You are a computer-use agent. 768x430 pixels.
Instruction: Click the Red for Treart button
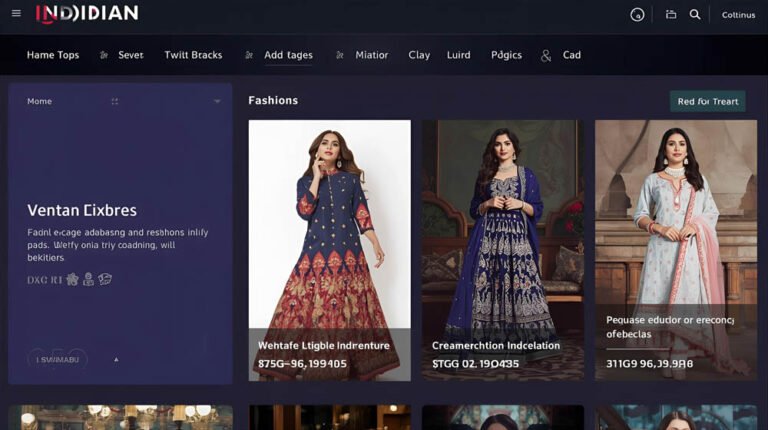click(x=707, y=101)
